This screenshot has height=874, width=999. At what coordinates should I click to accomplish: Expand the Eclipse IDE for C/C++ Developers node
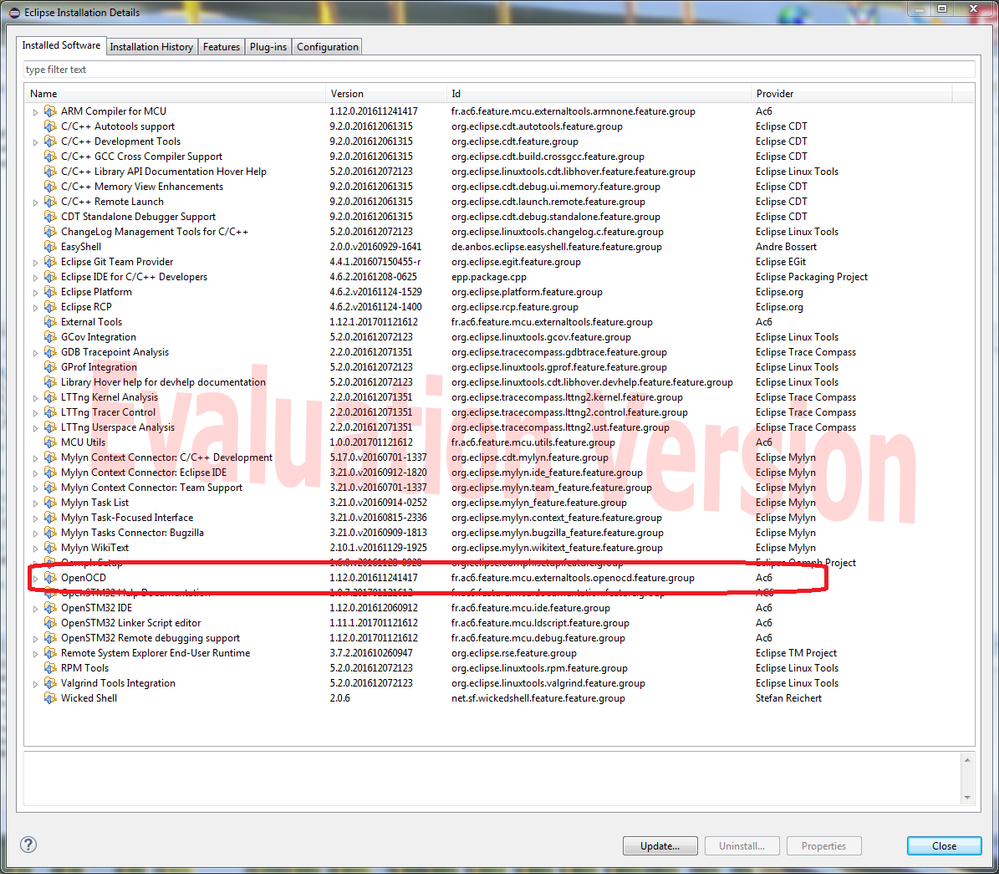pyautogui.click(x=36, y=278)
